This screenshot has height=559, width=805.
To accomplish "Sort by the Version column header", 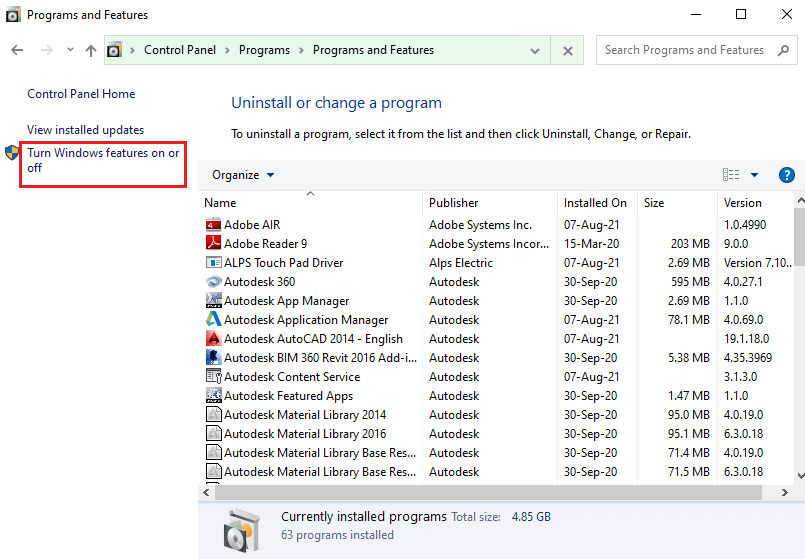I will [x=756, y=203].
